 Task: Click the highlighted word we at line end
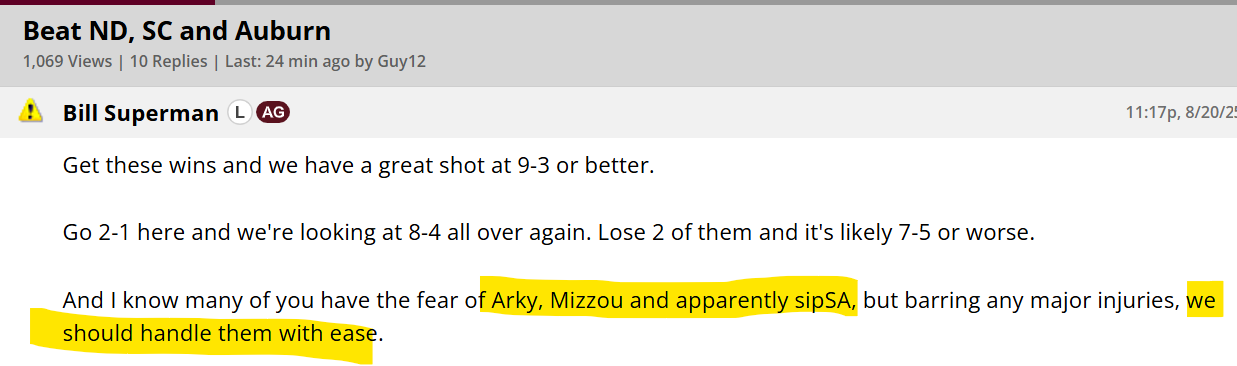click(x=1202, y=300)
